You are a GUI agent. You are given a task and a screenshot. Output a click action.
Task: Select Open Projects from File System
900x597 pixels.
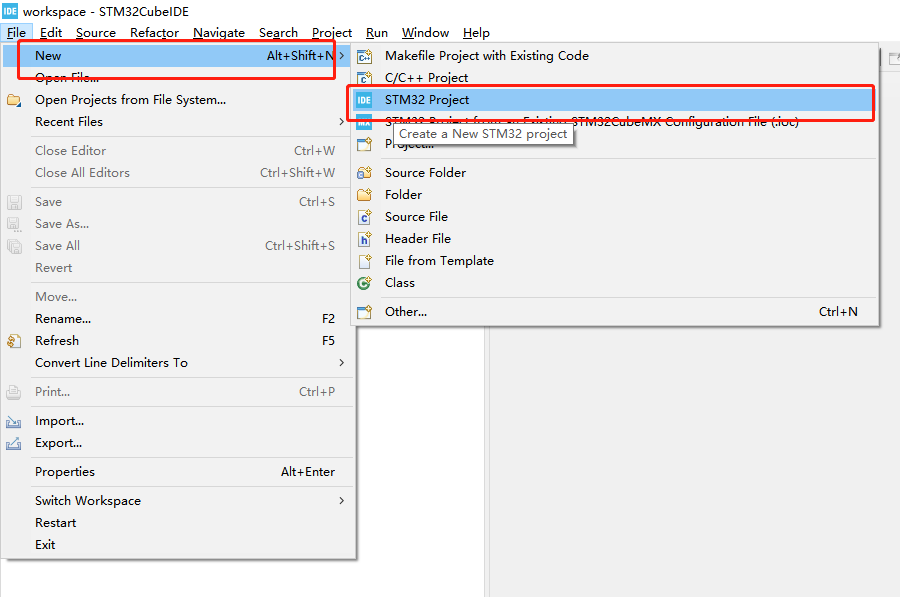pos(178,100)
